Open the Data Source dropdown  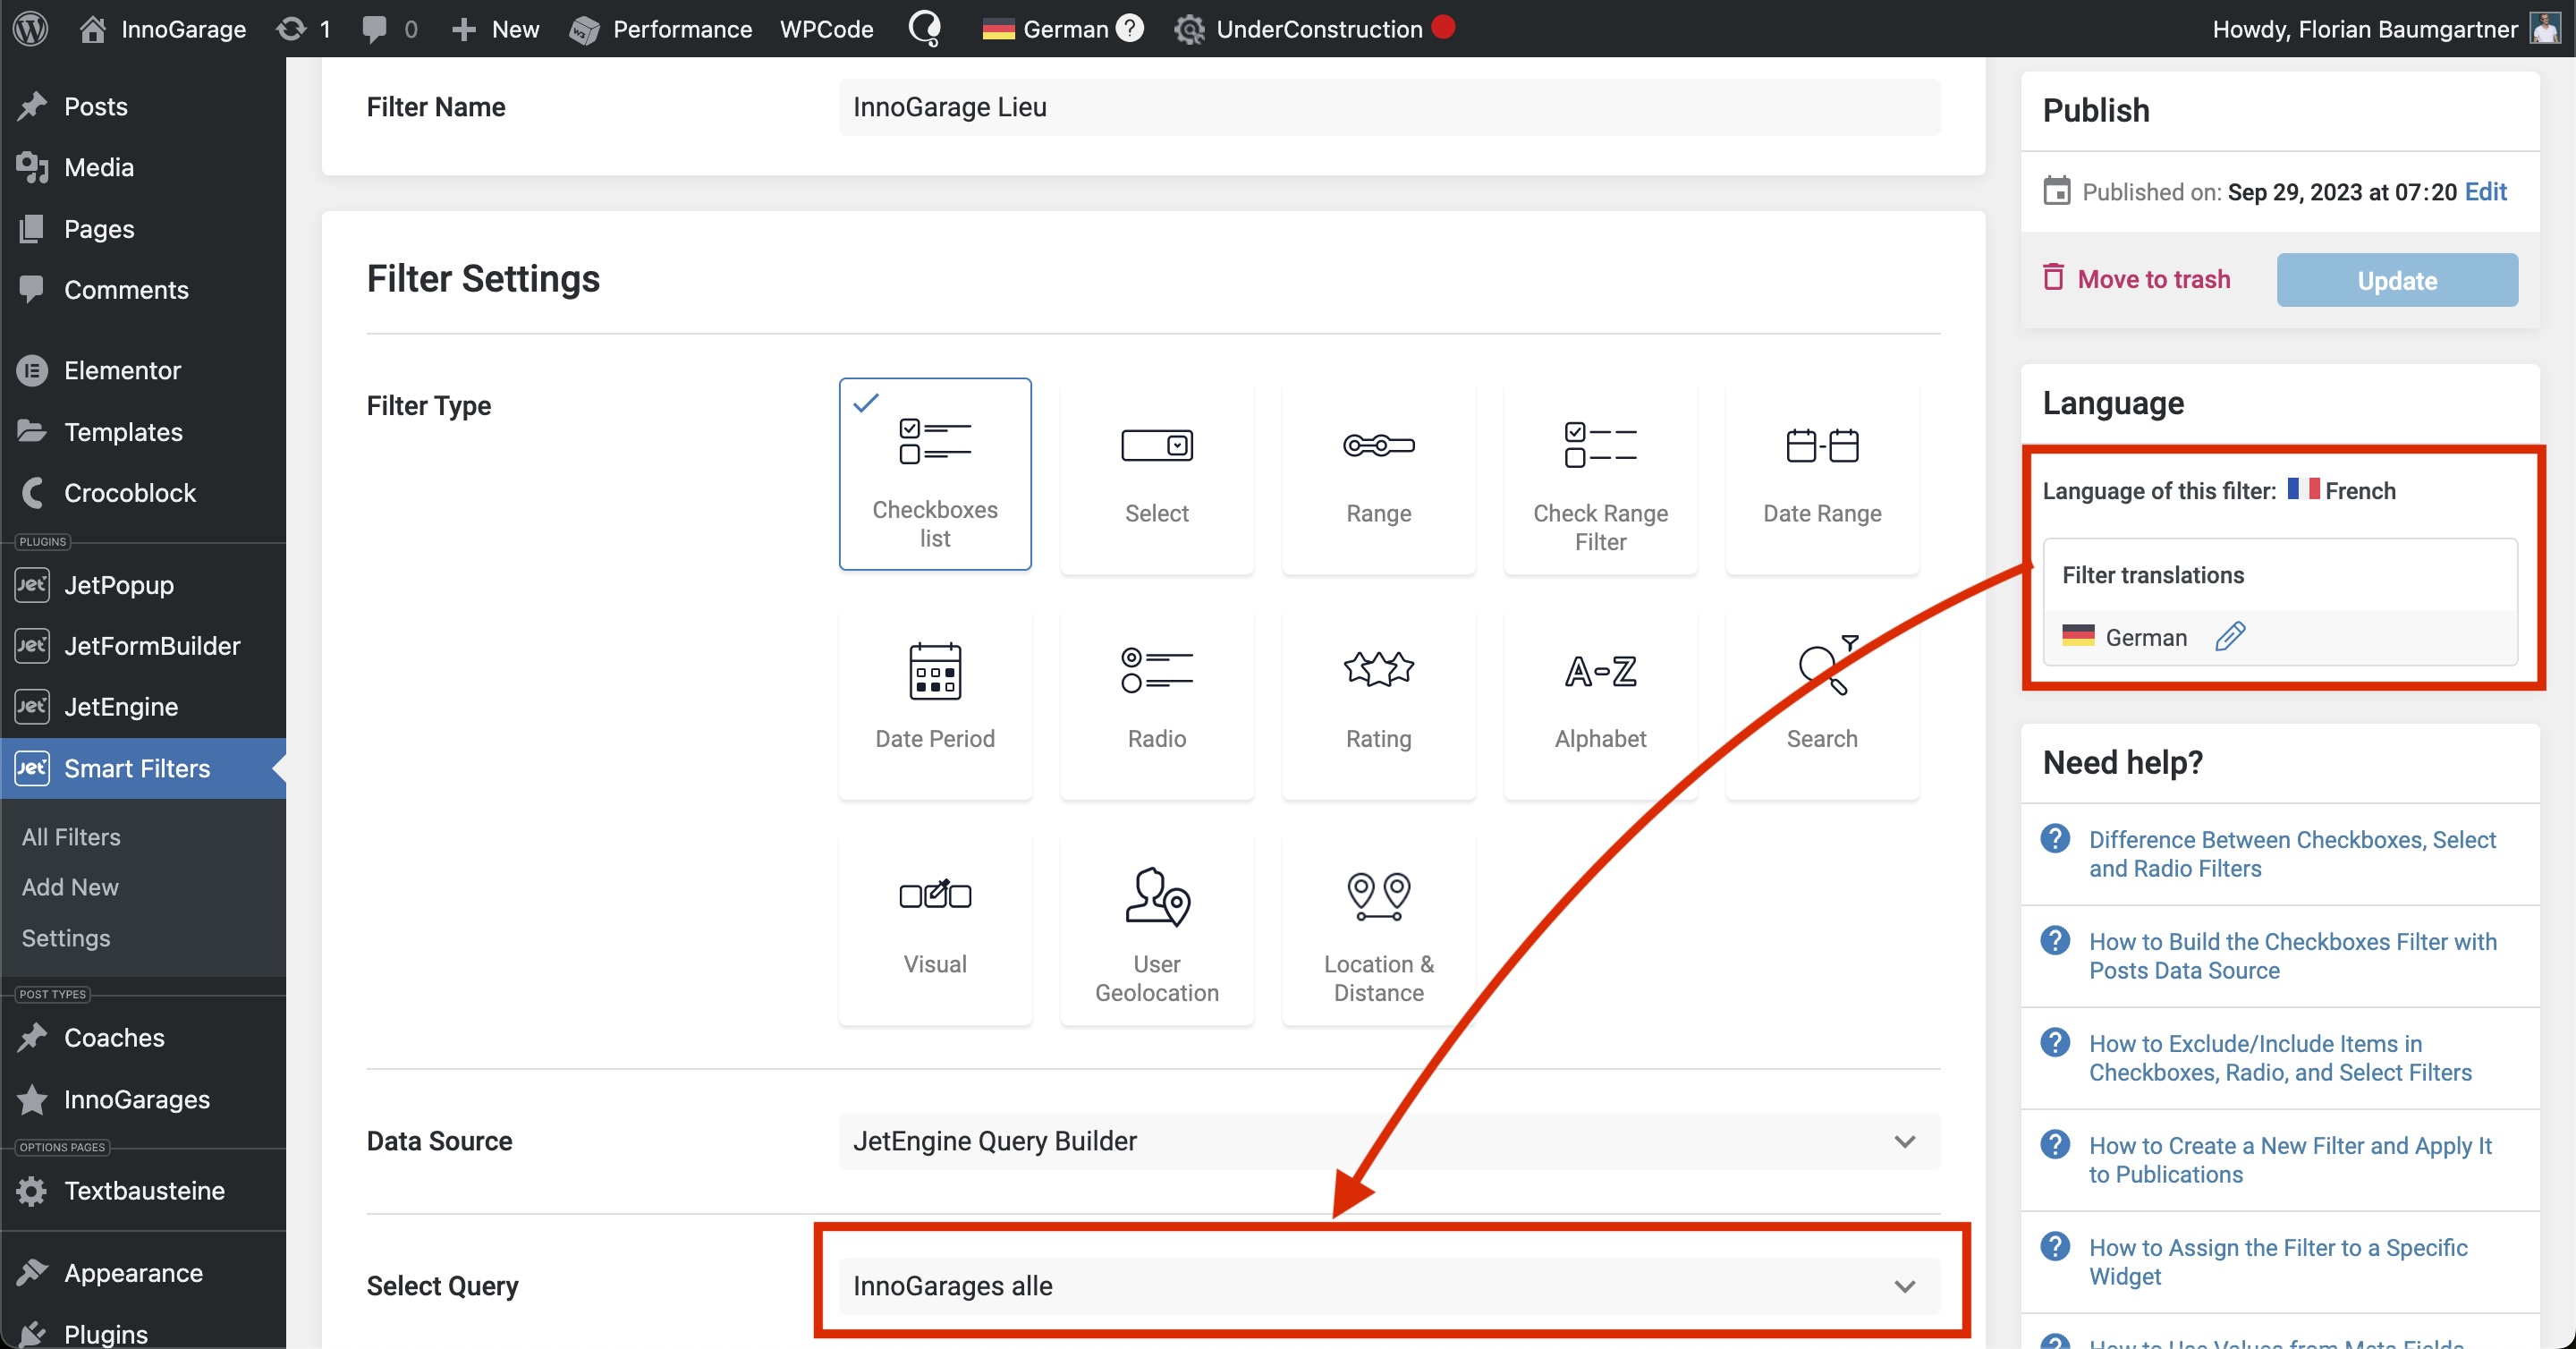[x=1389, y=1141]
